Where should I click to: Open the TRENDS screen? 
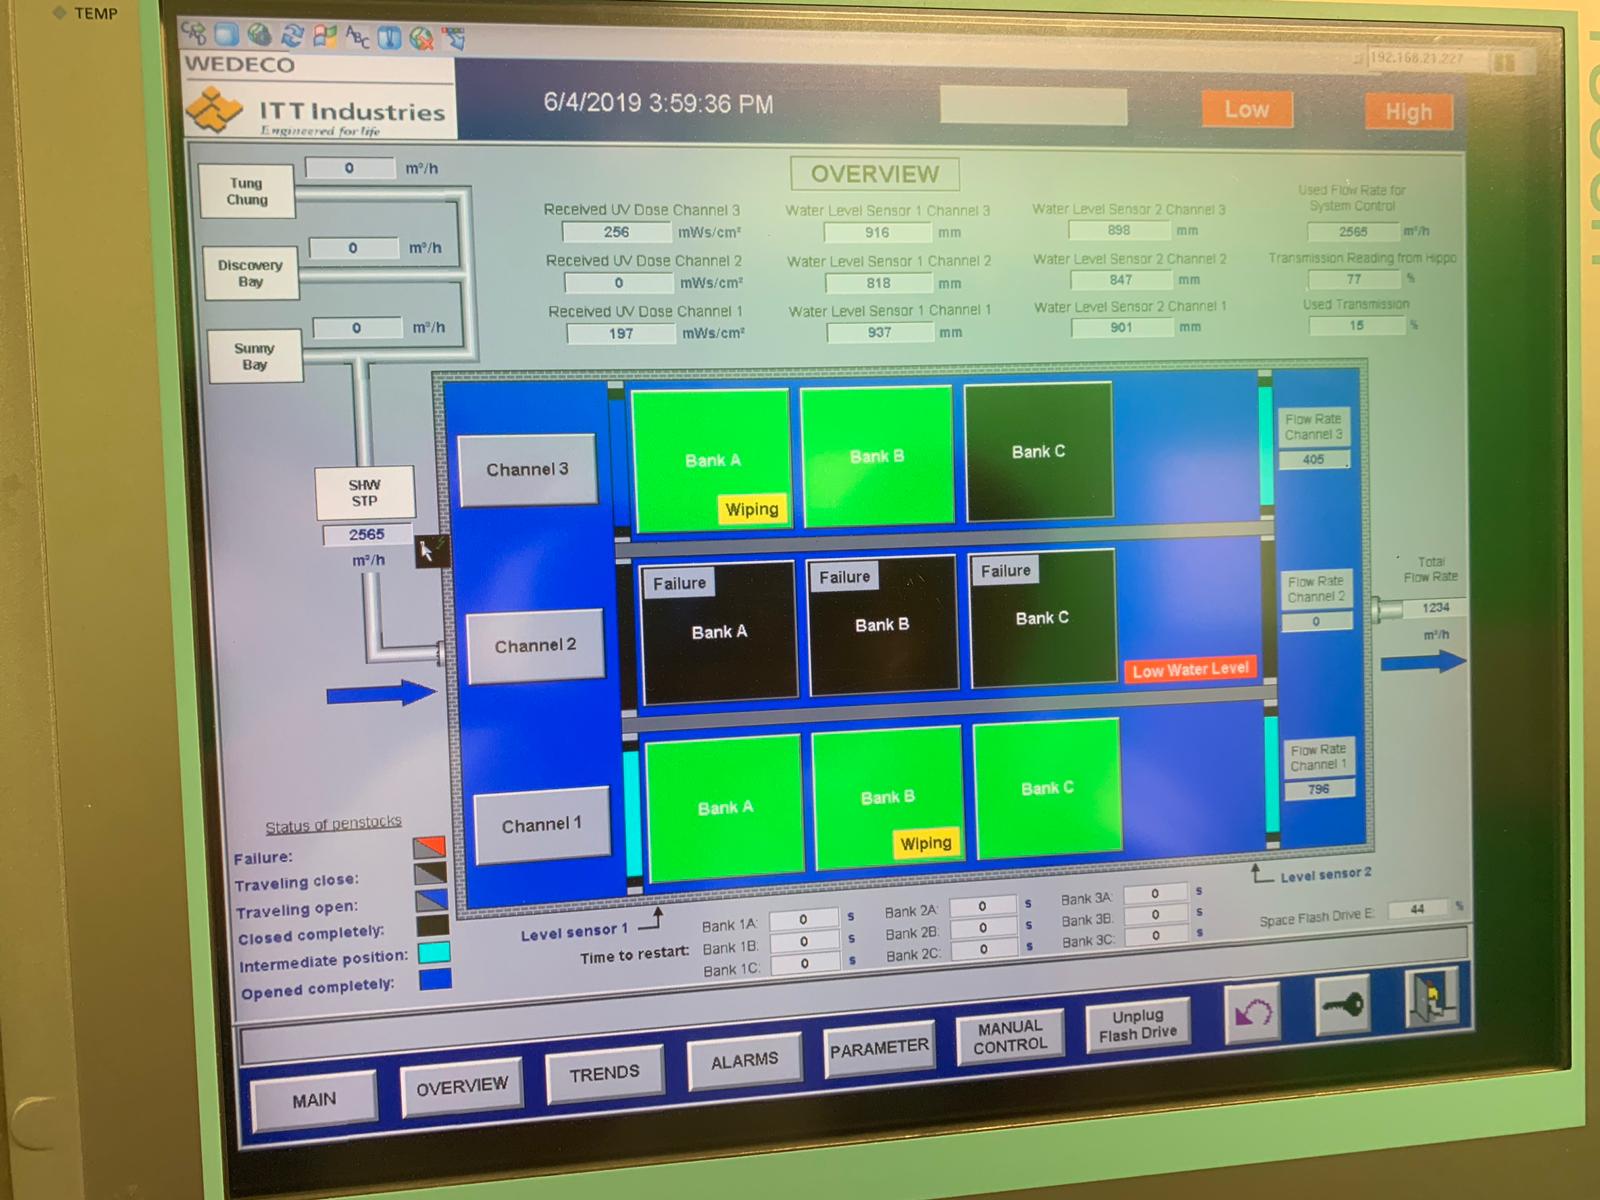tap(604, 1074)
